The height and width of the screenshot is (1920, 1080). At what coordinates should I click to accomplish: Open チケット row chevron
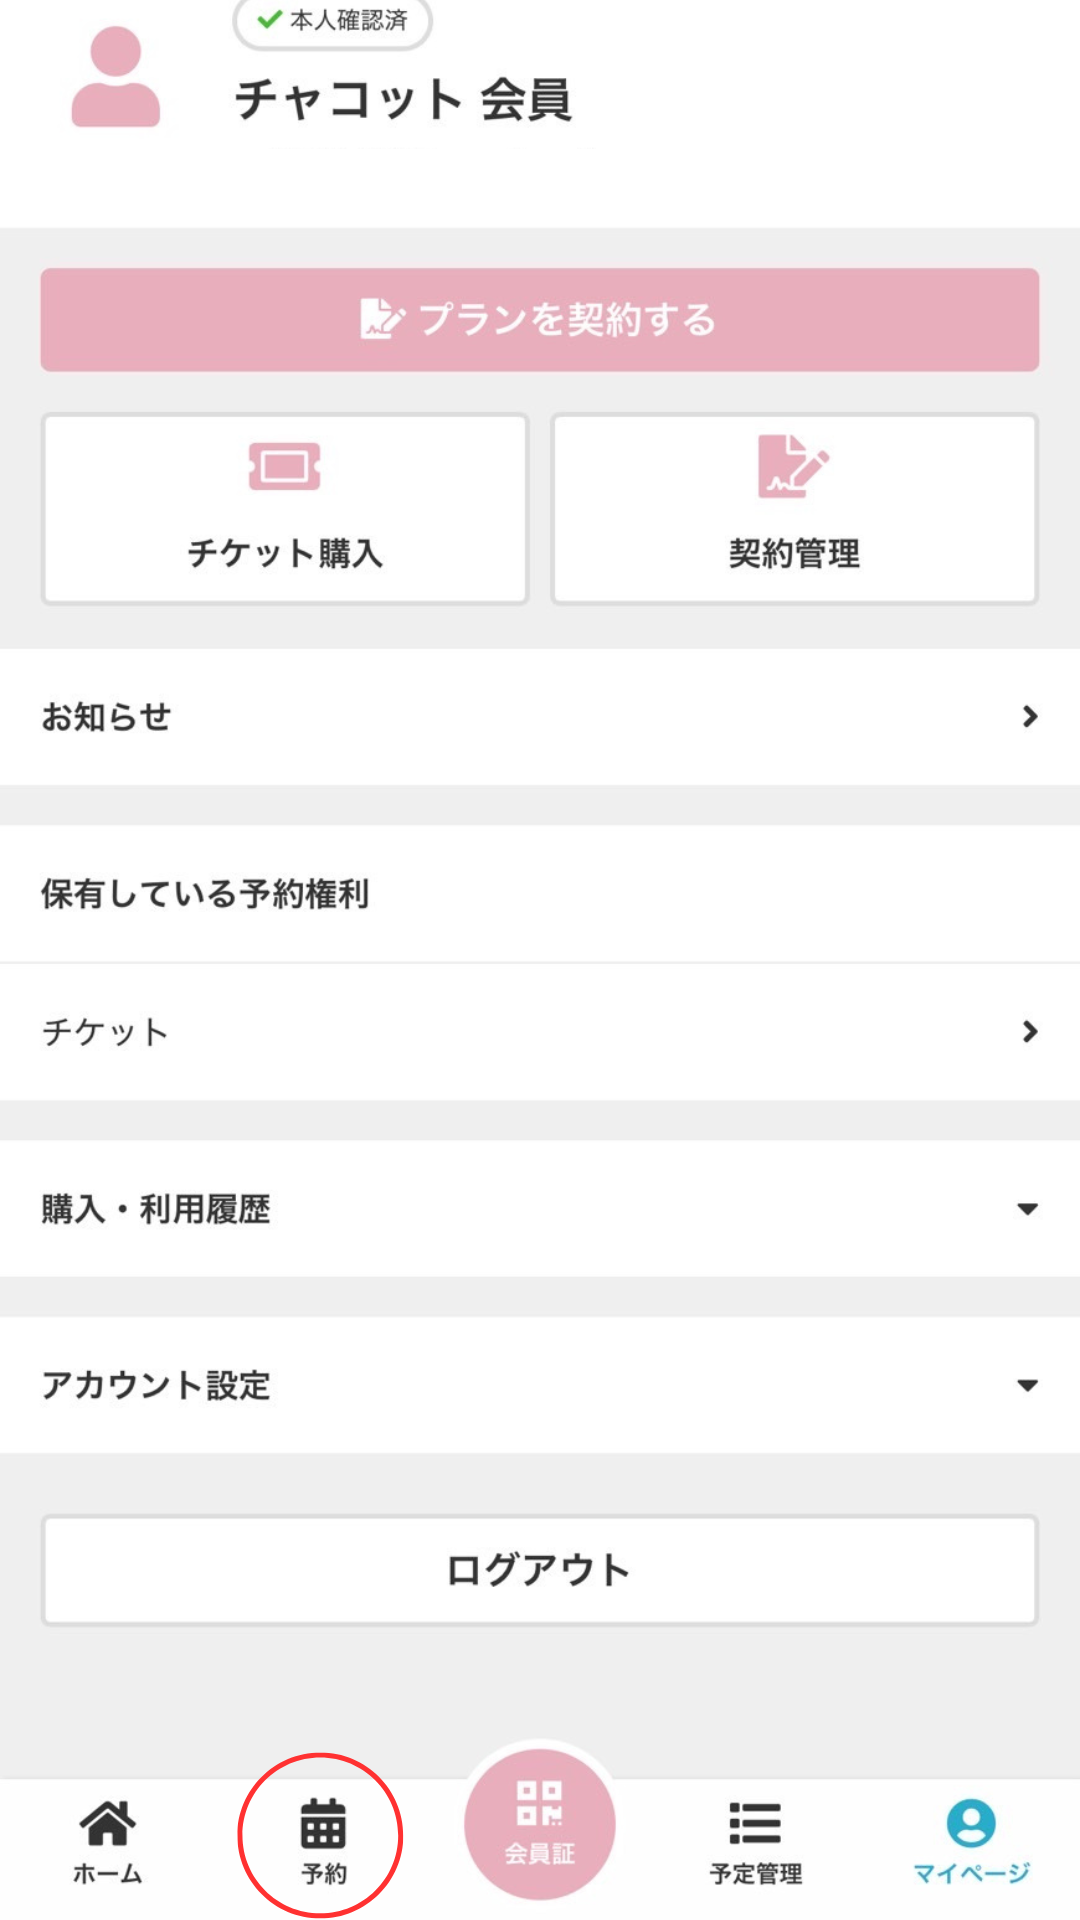coord(1029,1031)
